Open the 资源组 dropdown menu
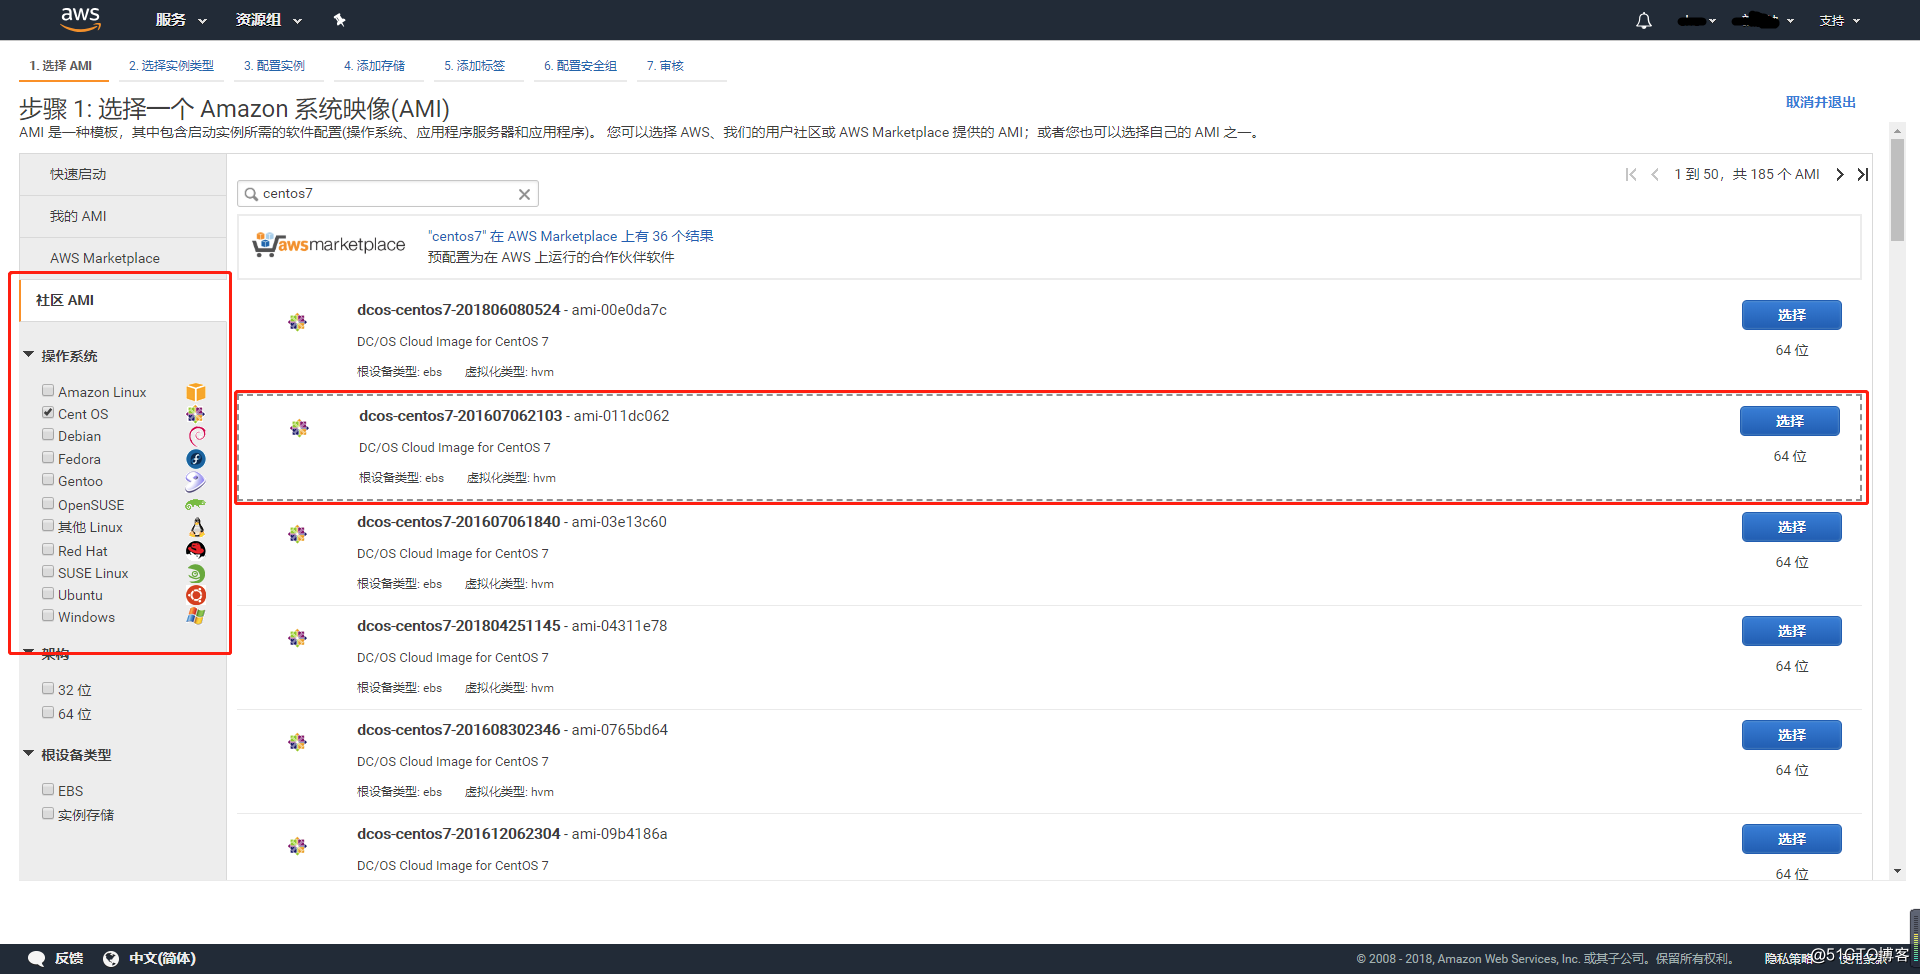Screen dimensions: 1920x974 point(269,20)
